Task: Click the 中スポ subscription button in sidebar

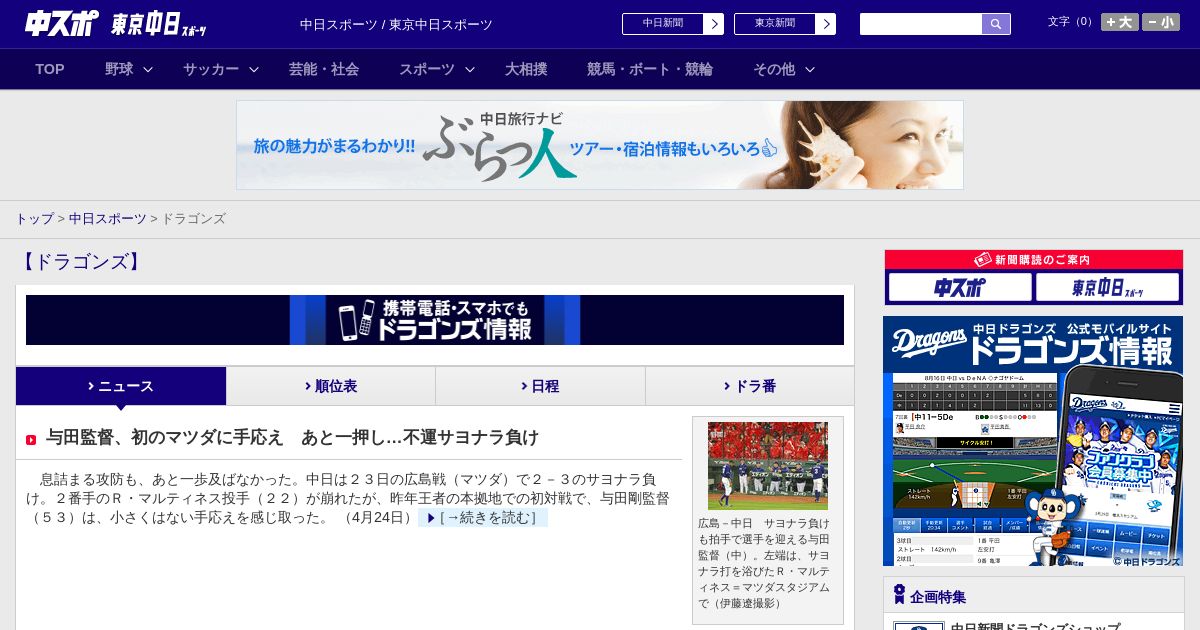Action: (960, 288)
